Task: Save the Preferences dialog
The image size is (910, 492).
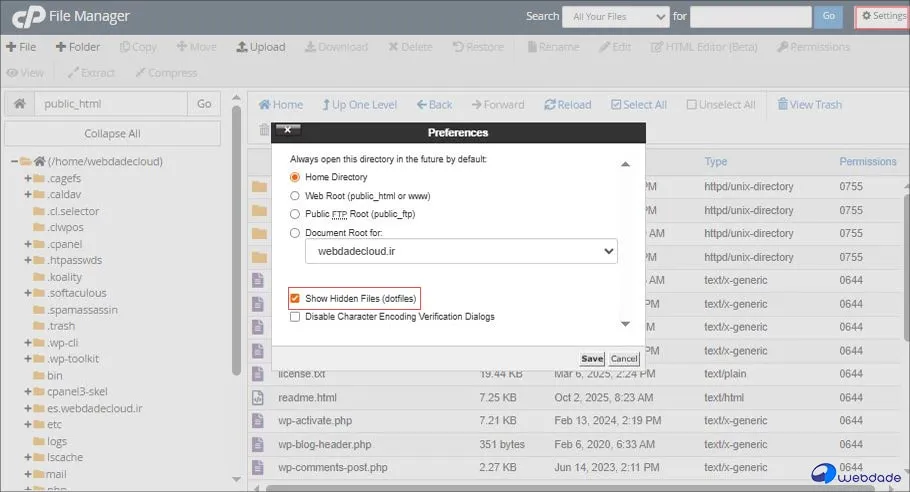Action: pyautogui.click(x=592, y=359)
